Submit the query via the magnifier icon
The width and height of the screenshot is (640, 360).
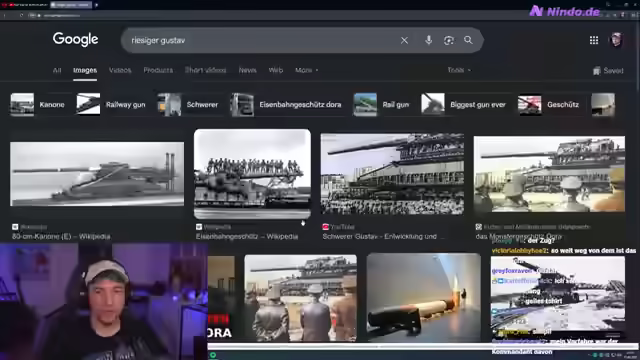point(468,40)
